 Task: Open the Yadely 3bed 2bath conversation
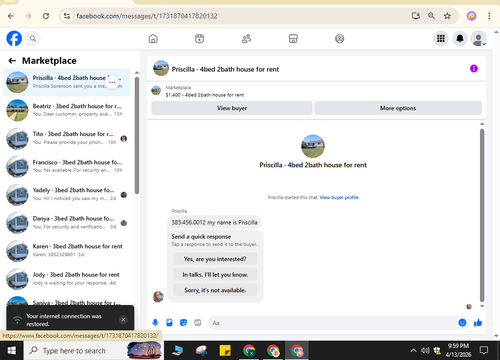click(67, 194)
